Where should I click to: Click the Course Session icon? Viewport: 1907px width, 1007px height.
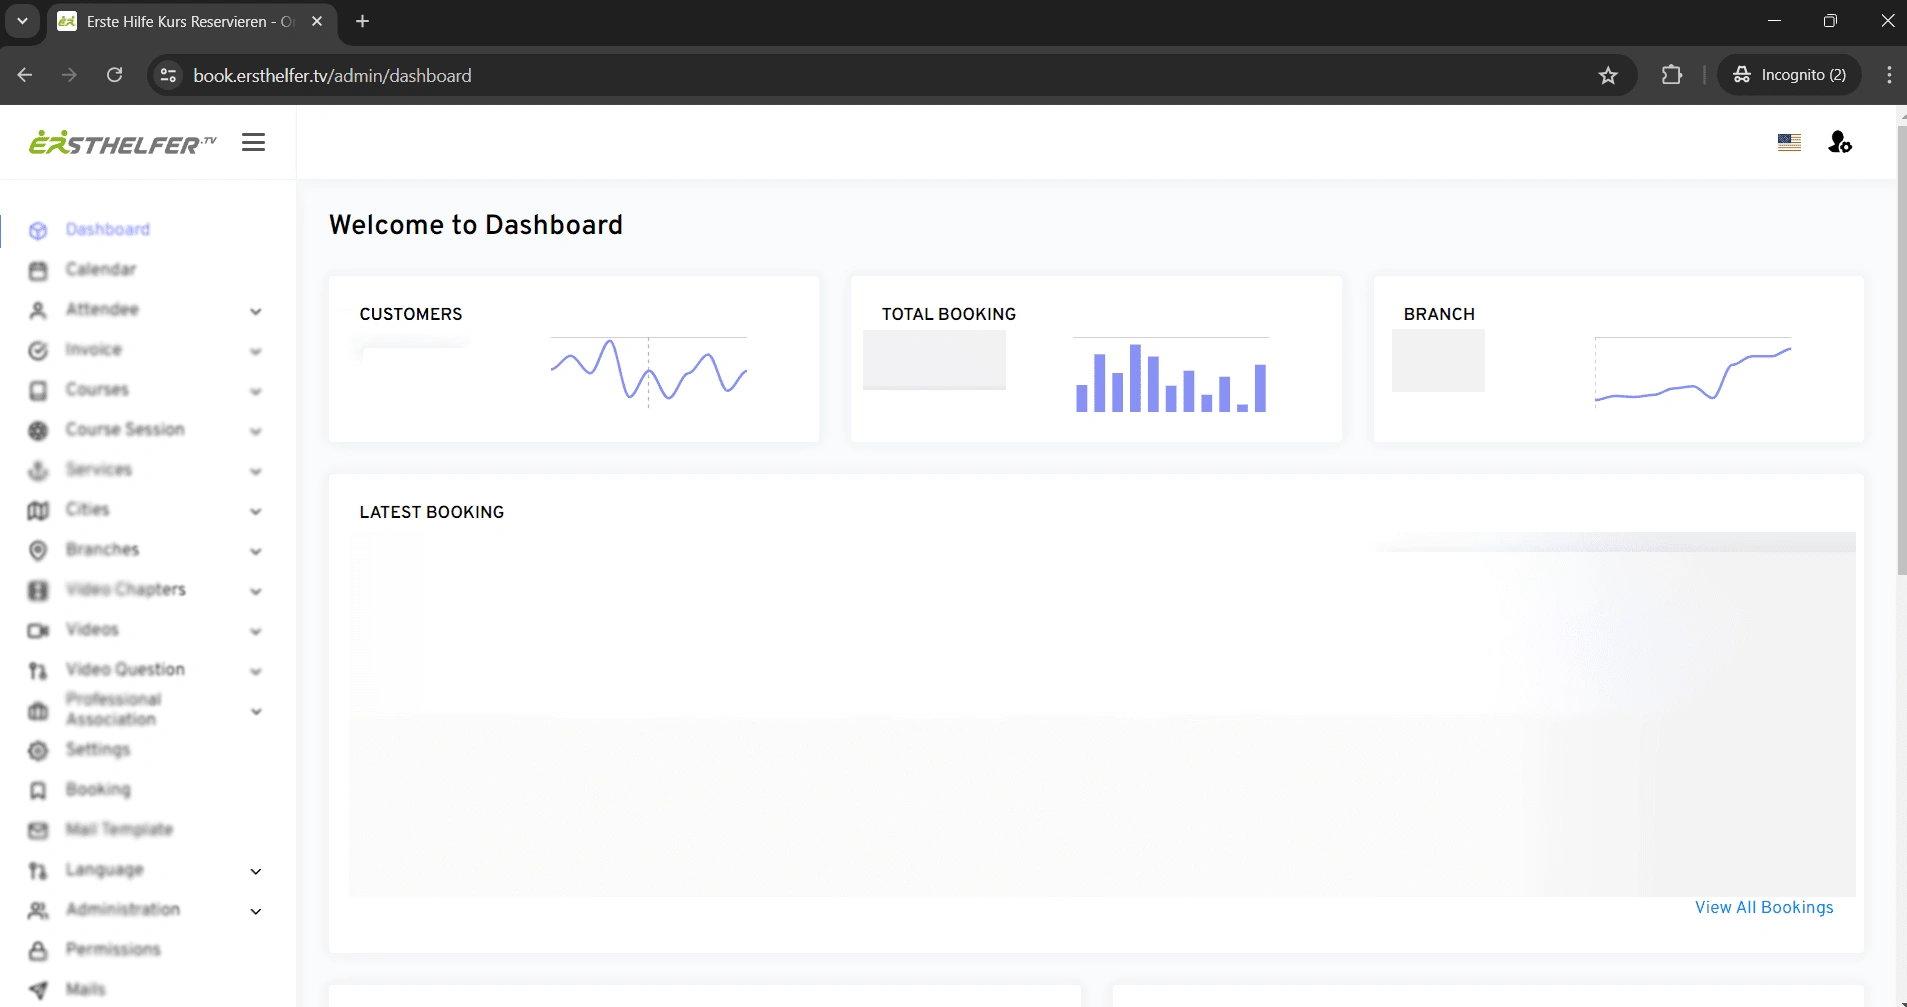coord(38,430)
